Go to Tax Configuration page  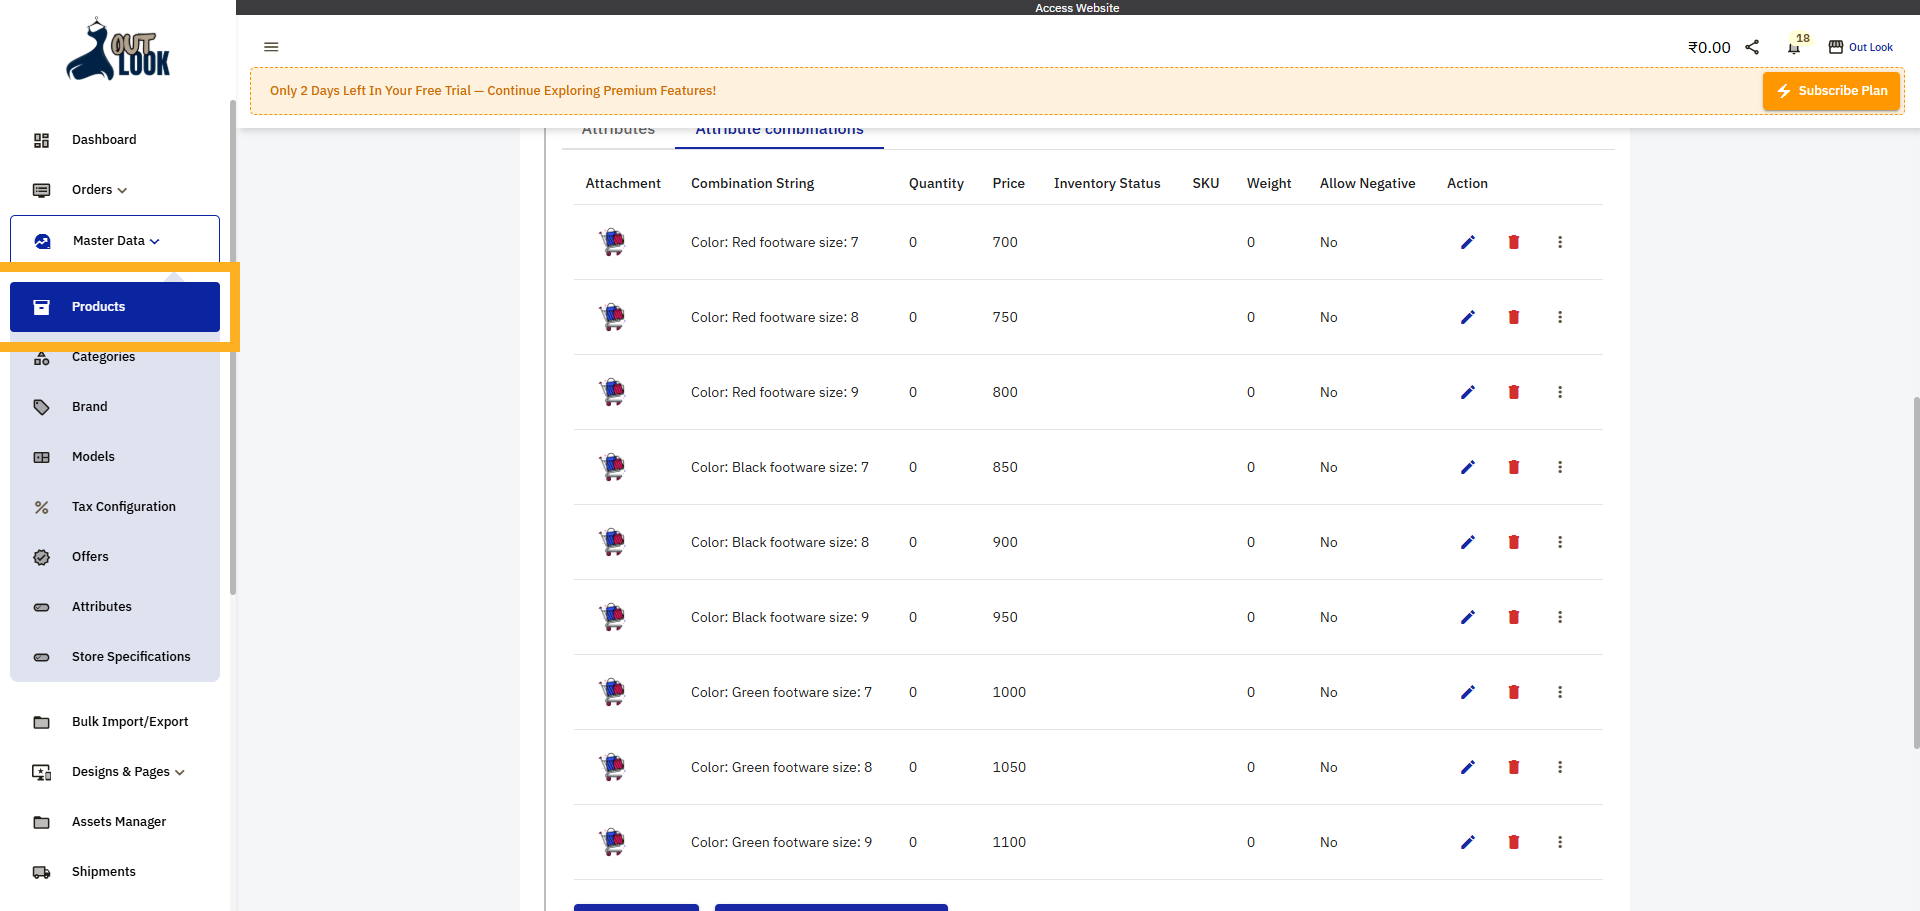click(x=123, y=507)
